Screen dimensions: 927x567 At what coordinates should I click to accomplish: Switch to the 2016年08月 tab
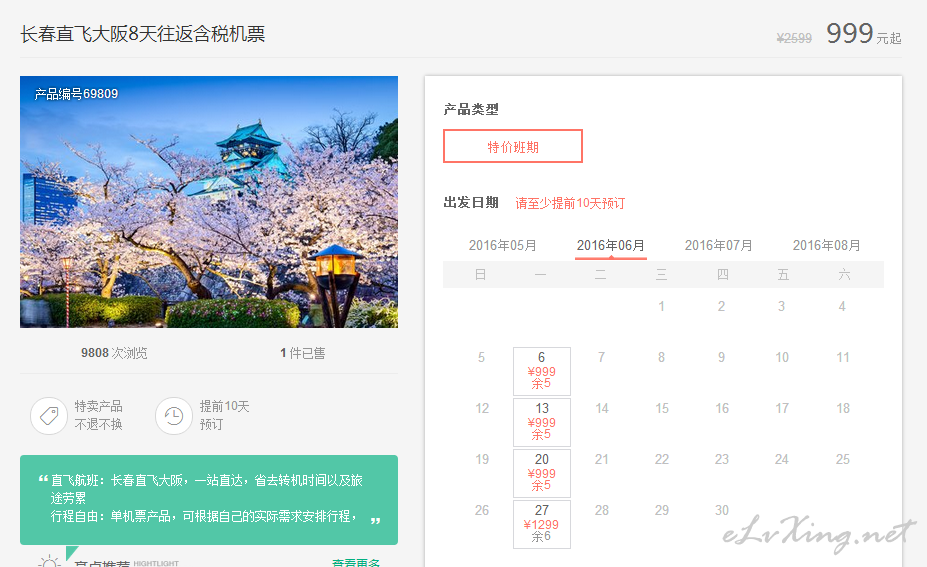tap(826, 245)
